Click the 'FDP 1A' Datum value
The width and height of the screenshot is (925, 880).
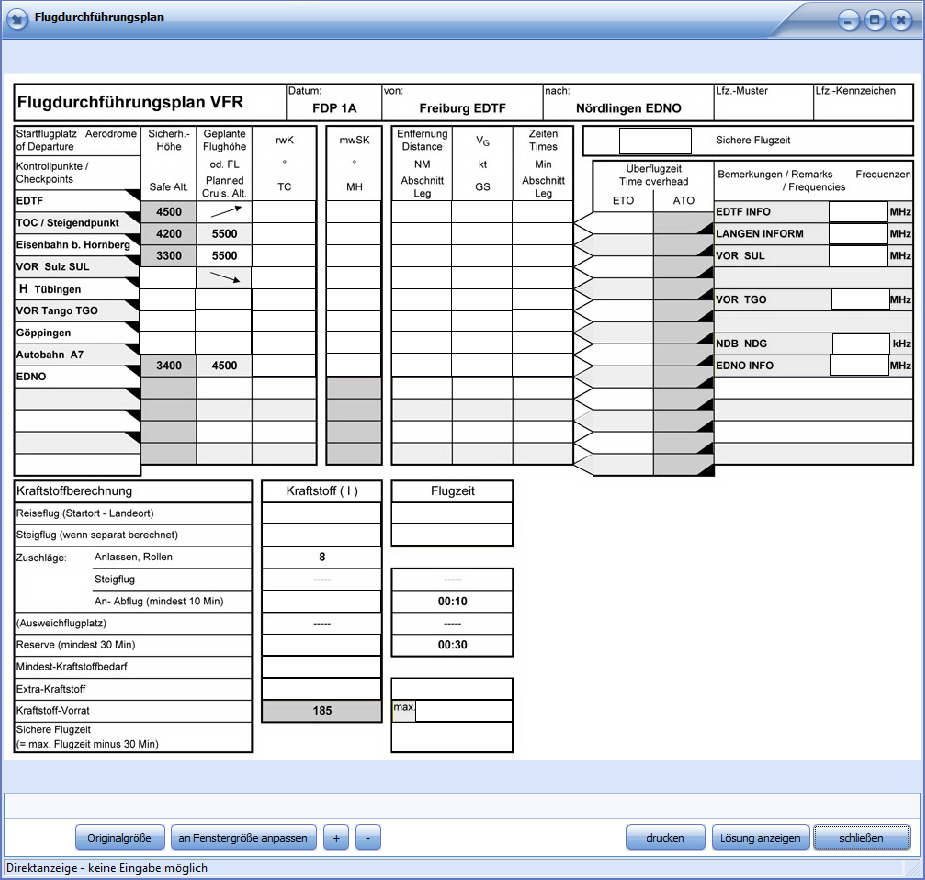(x=334, y=108)
